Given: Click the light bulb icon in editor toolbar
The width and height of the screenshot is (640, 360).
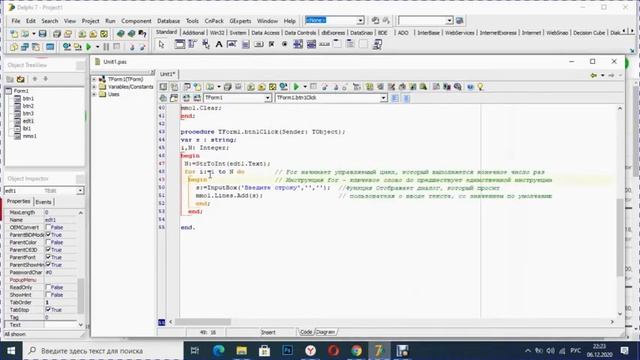Looking at the screenshot, I should 480,87.
